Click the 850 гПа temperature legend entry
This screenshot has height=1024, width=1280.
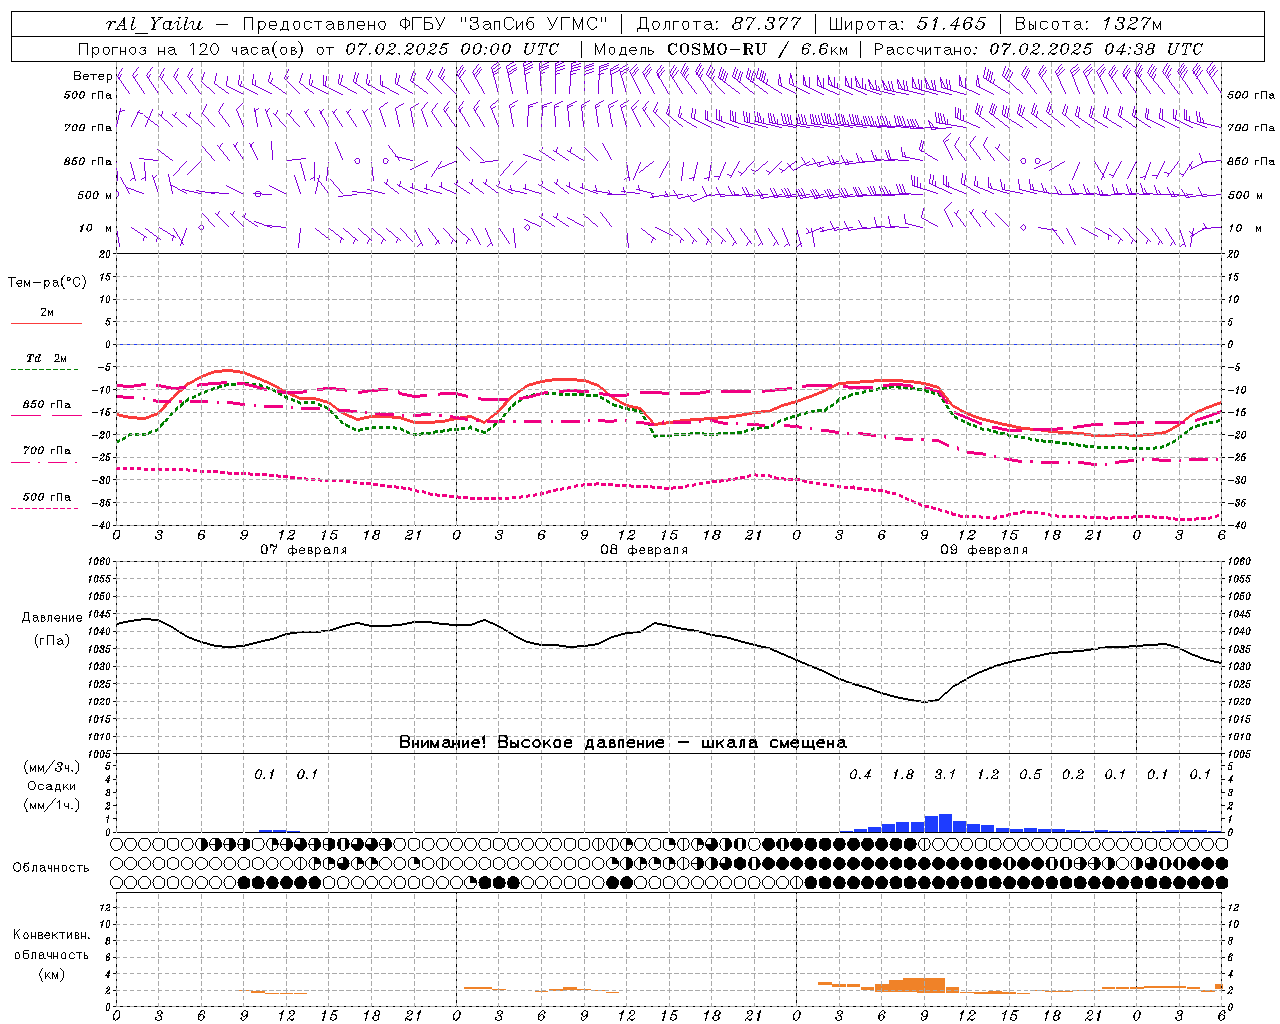click(x=46, y=405)
